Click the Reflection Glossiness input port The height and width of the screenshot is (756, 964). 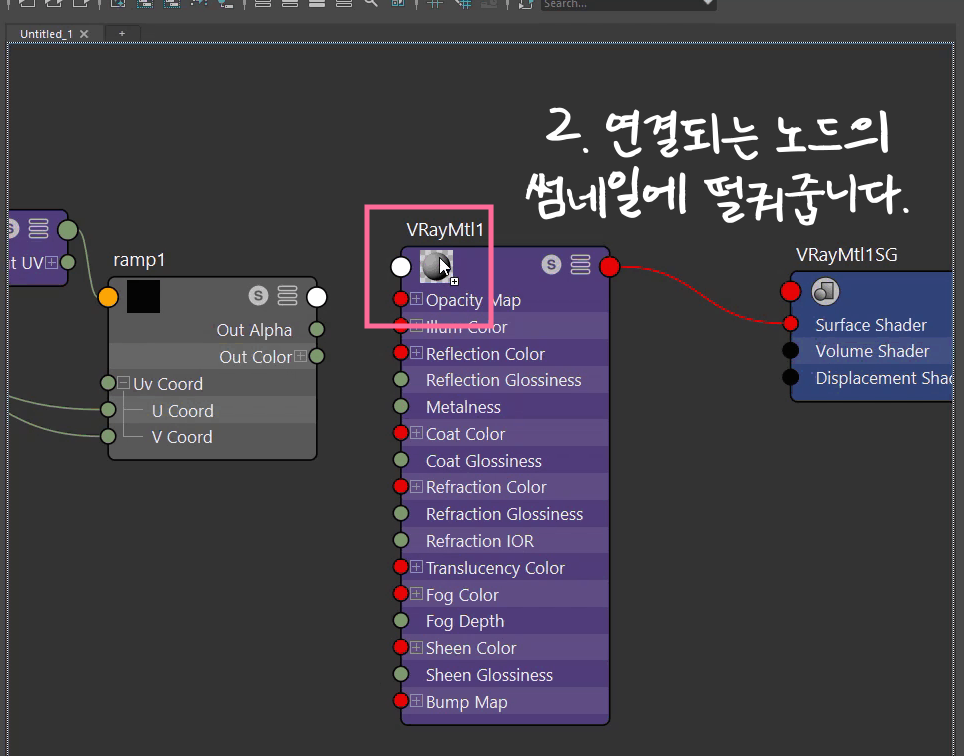tap(401, 380)
